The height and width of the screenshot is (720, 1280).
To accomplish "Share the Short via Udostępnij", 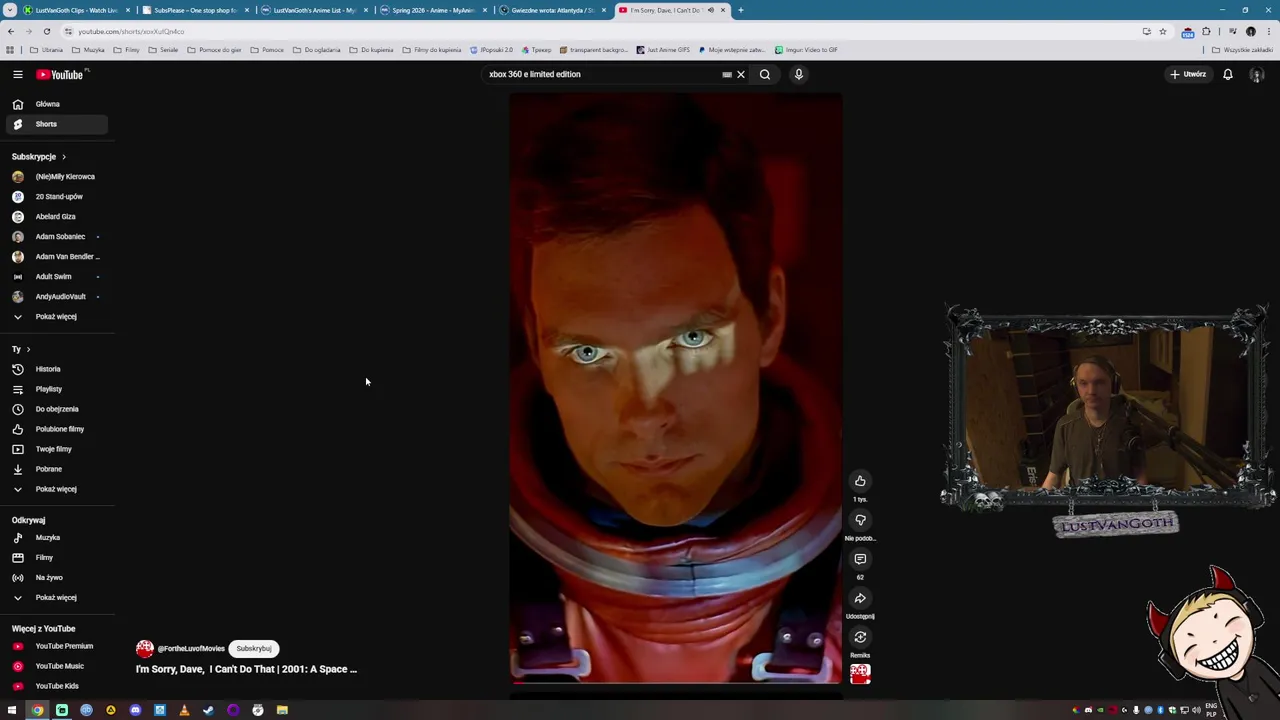I will click(860, 598).
